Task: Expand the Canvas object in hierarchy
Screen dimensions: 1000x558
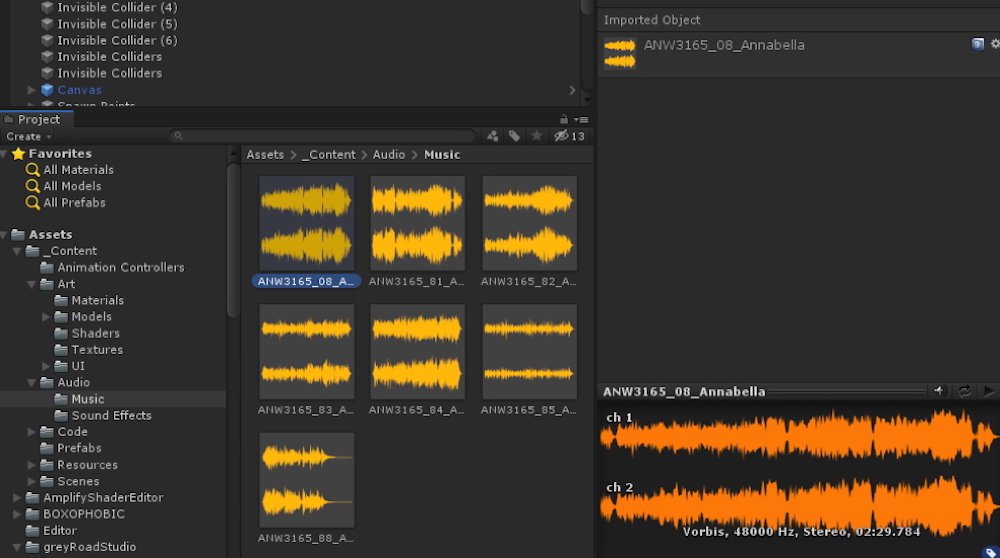Action: [x=31, y=90]
